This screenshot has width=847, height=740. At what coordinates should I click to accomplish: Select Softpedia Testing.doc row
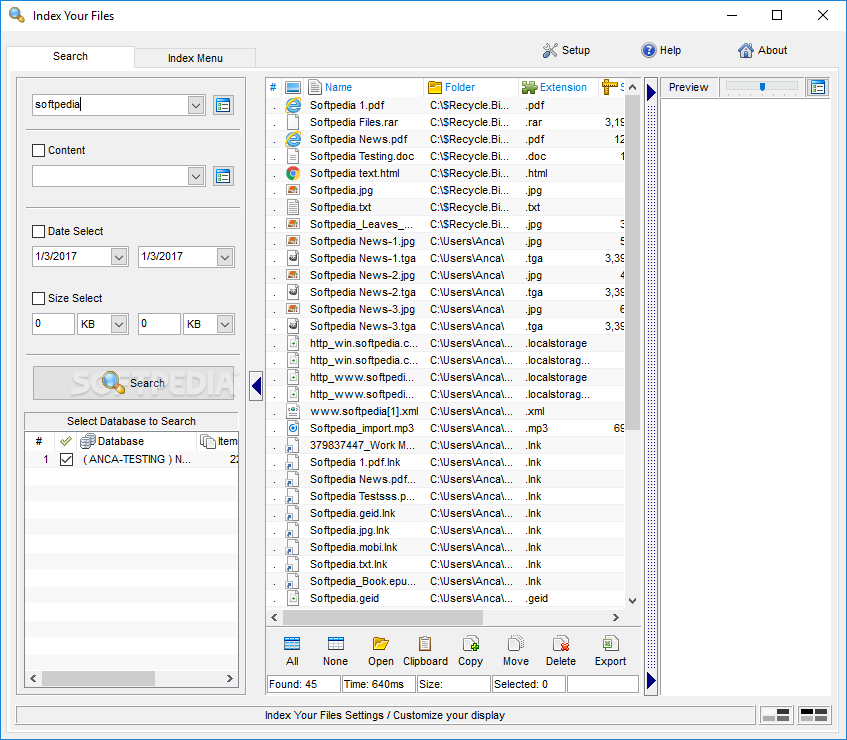(446, 157)
